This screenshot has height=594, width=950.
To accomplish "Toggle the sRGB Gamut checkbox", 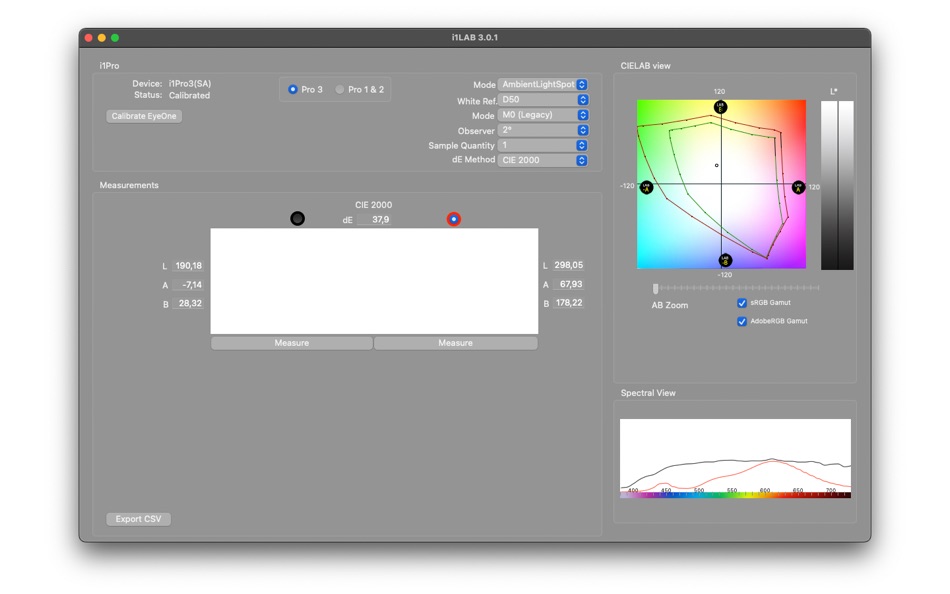I will 742,302.
